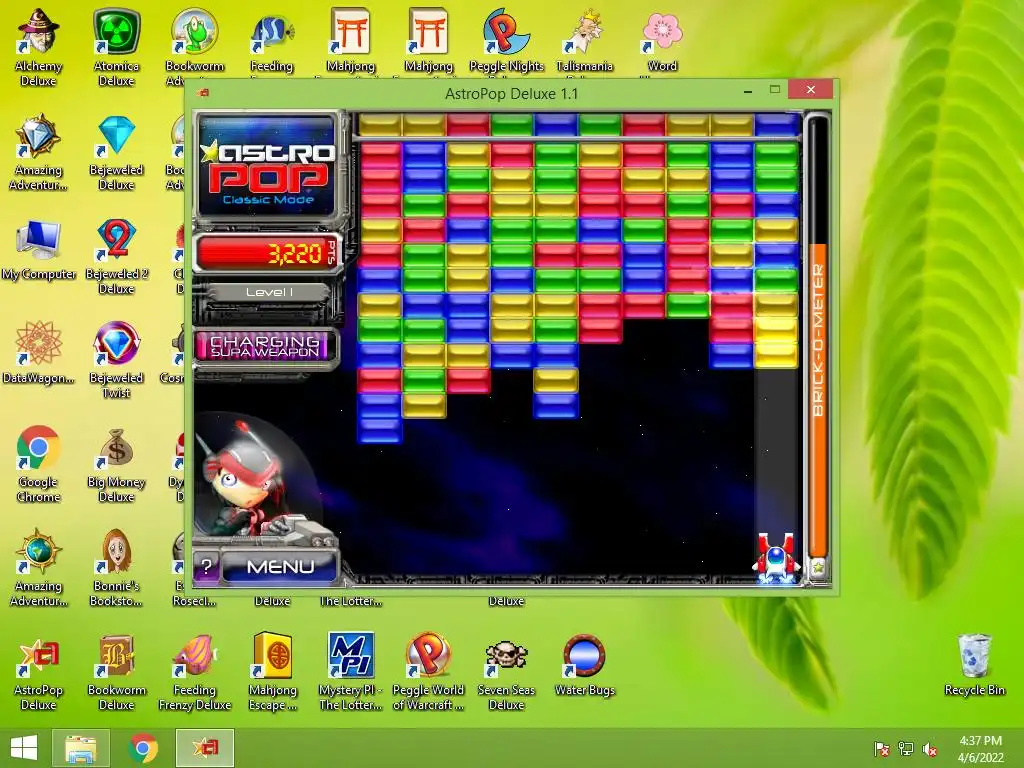Open the Amazing Adventures icon beside Bejeweled Deluxe

(x=38, y=152)
